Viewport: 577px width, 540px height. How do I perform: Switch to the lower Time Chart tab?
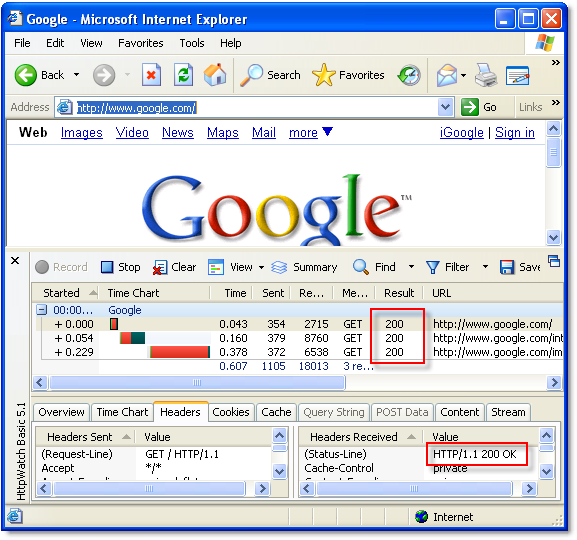coord(122,412)
